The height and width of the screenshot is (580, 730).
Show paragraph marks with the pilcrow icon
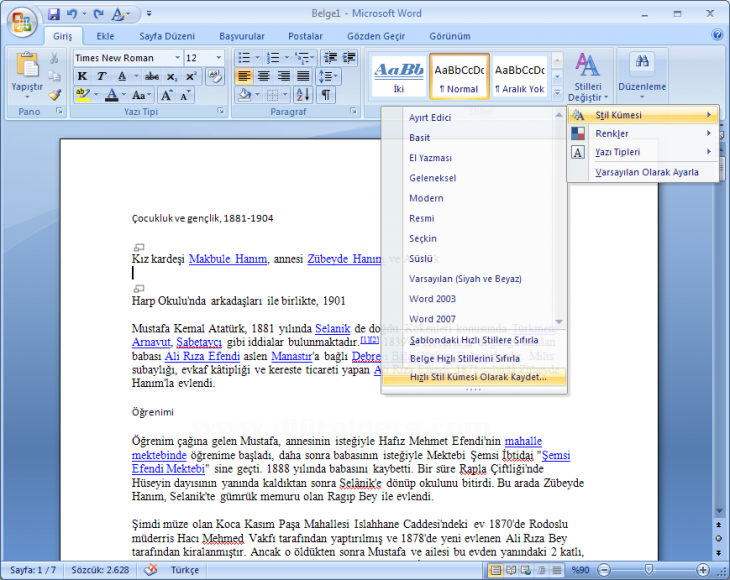(x=326, y=95)
